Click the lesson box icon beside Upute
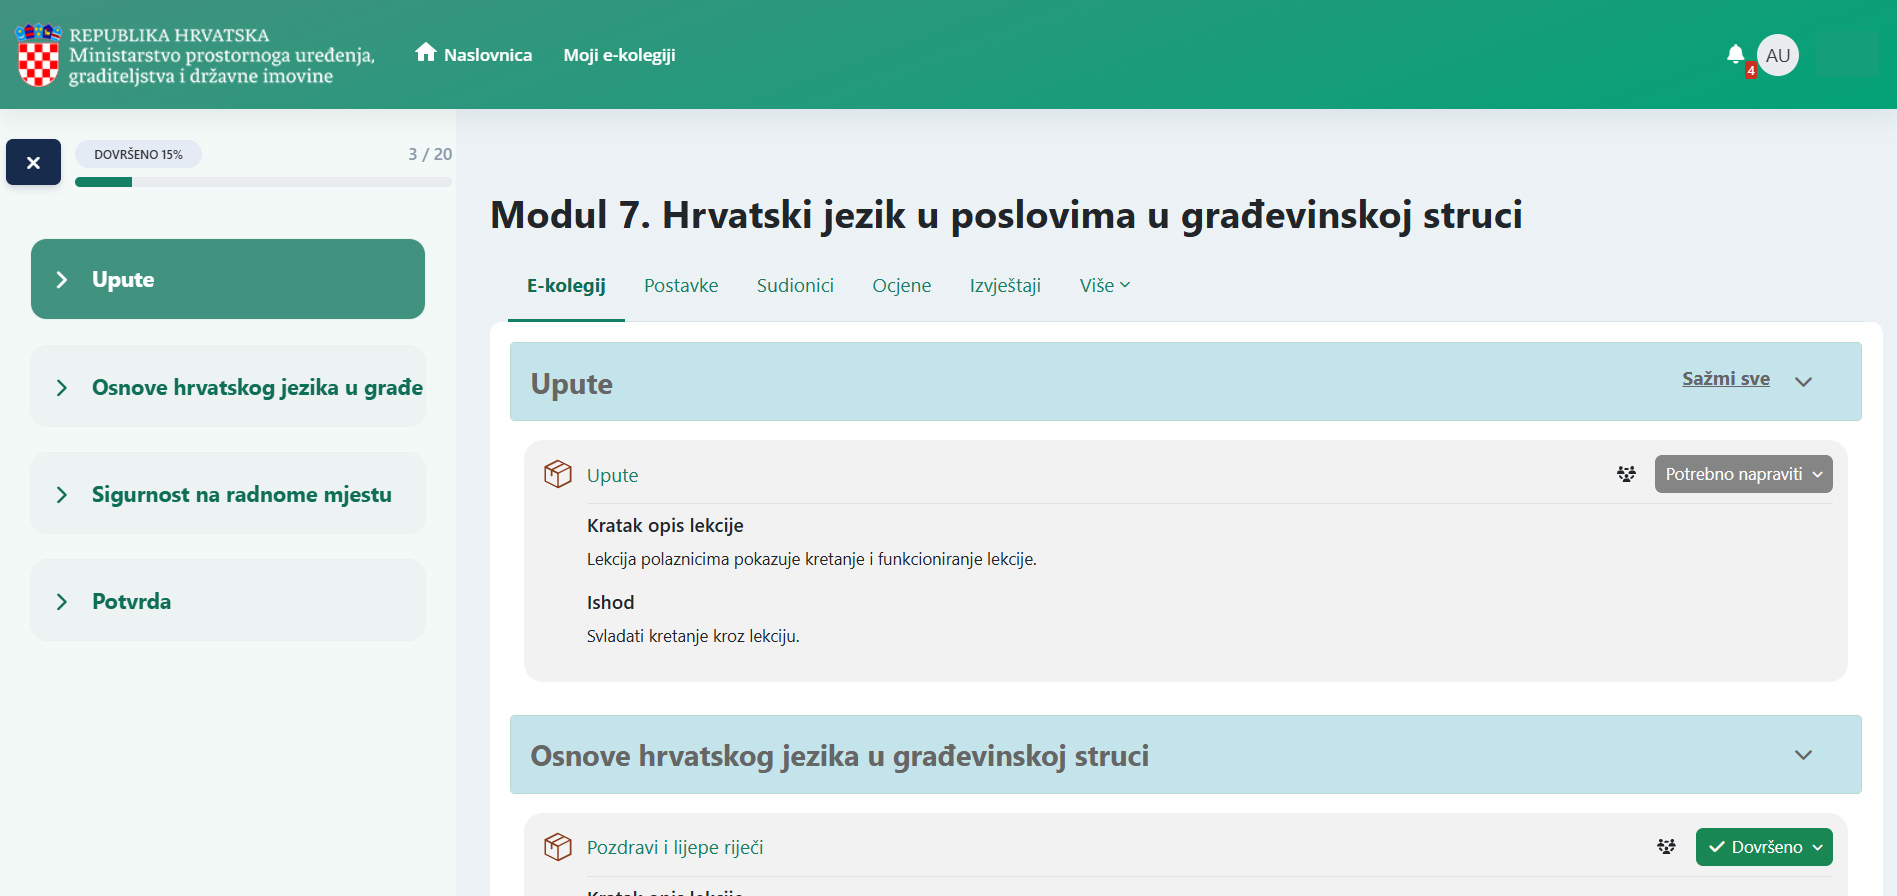The width and height of the screenshot is (1897, 896). point(558,474)
